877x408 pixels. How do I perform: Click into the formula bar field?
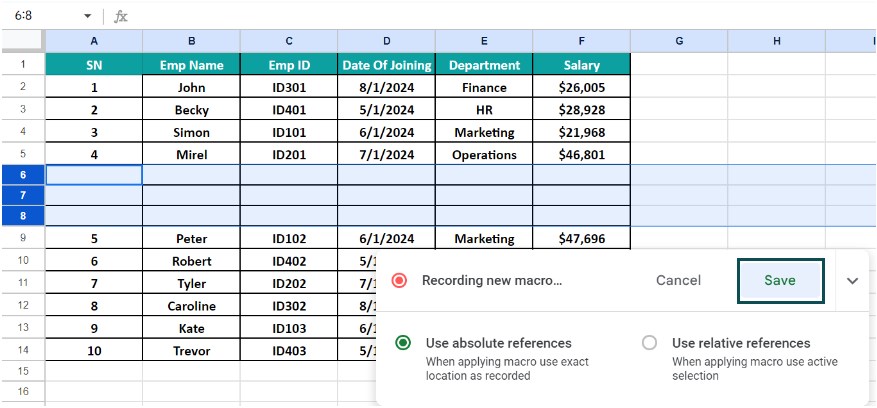503,16
